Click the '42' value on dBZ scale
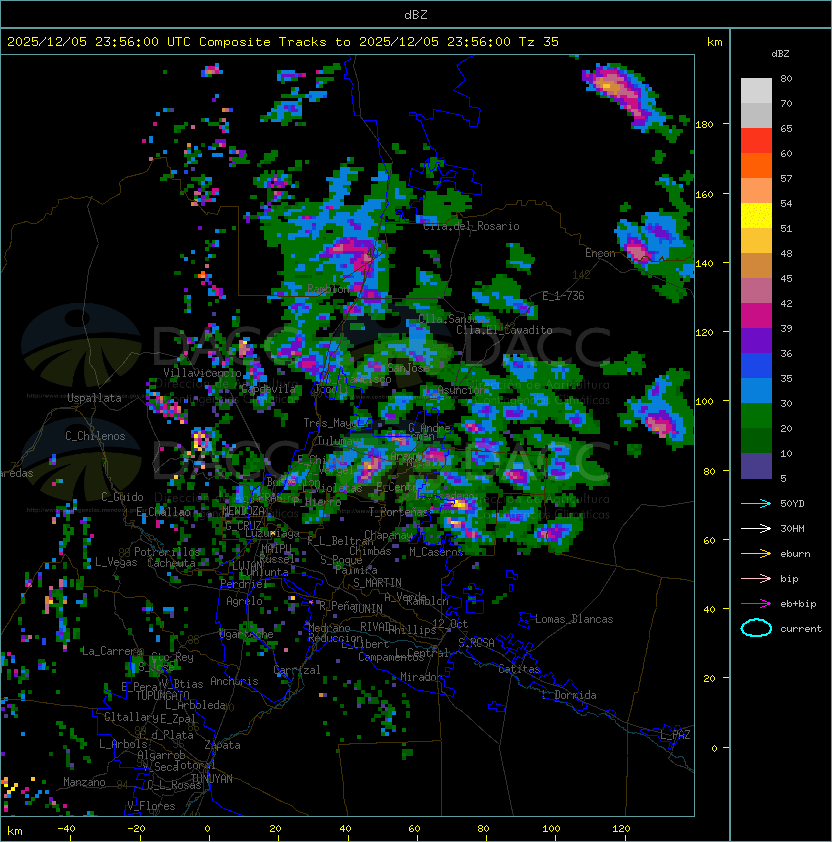This screenshot has height=842, width=832. click(786, 303)
